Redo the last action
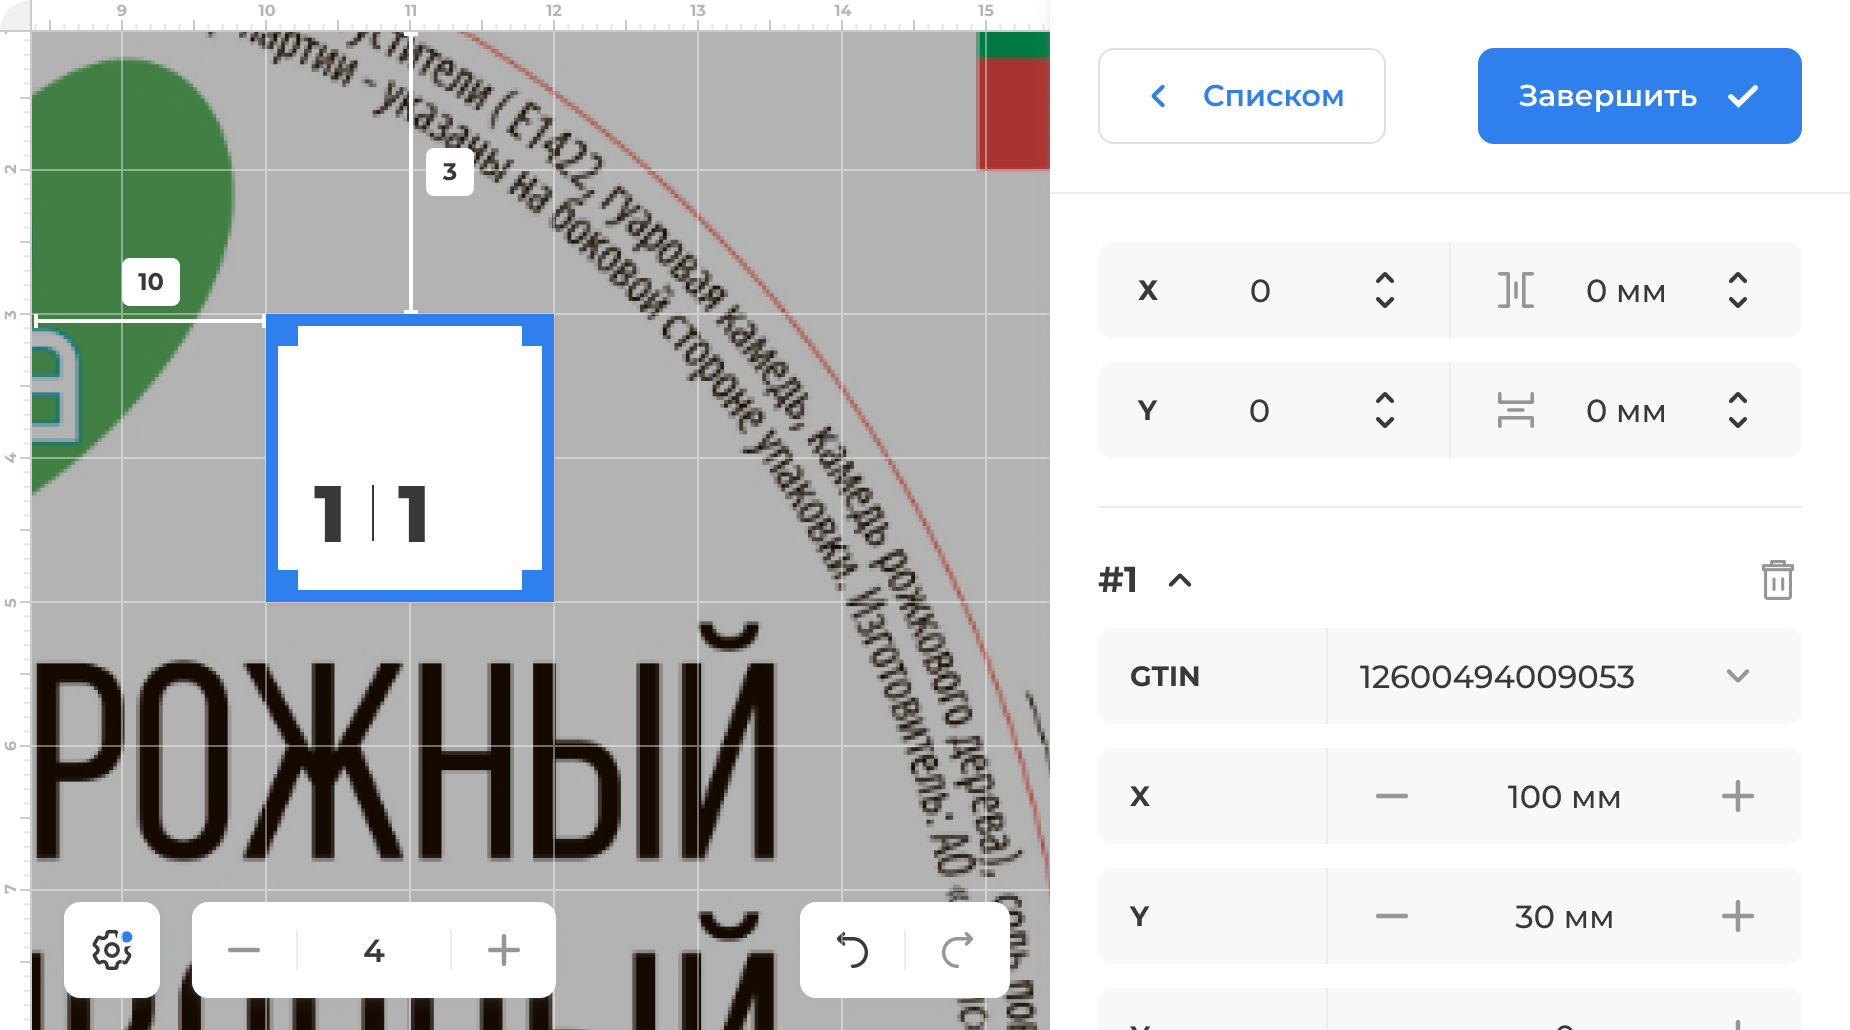The height and width of the screenshot is (1030, 1850). (958, 950)
